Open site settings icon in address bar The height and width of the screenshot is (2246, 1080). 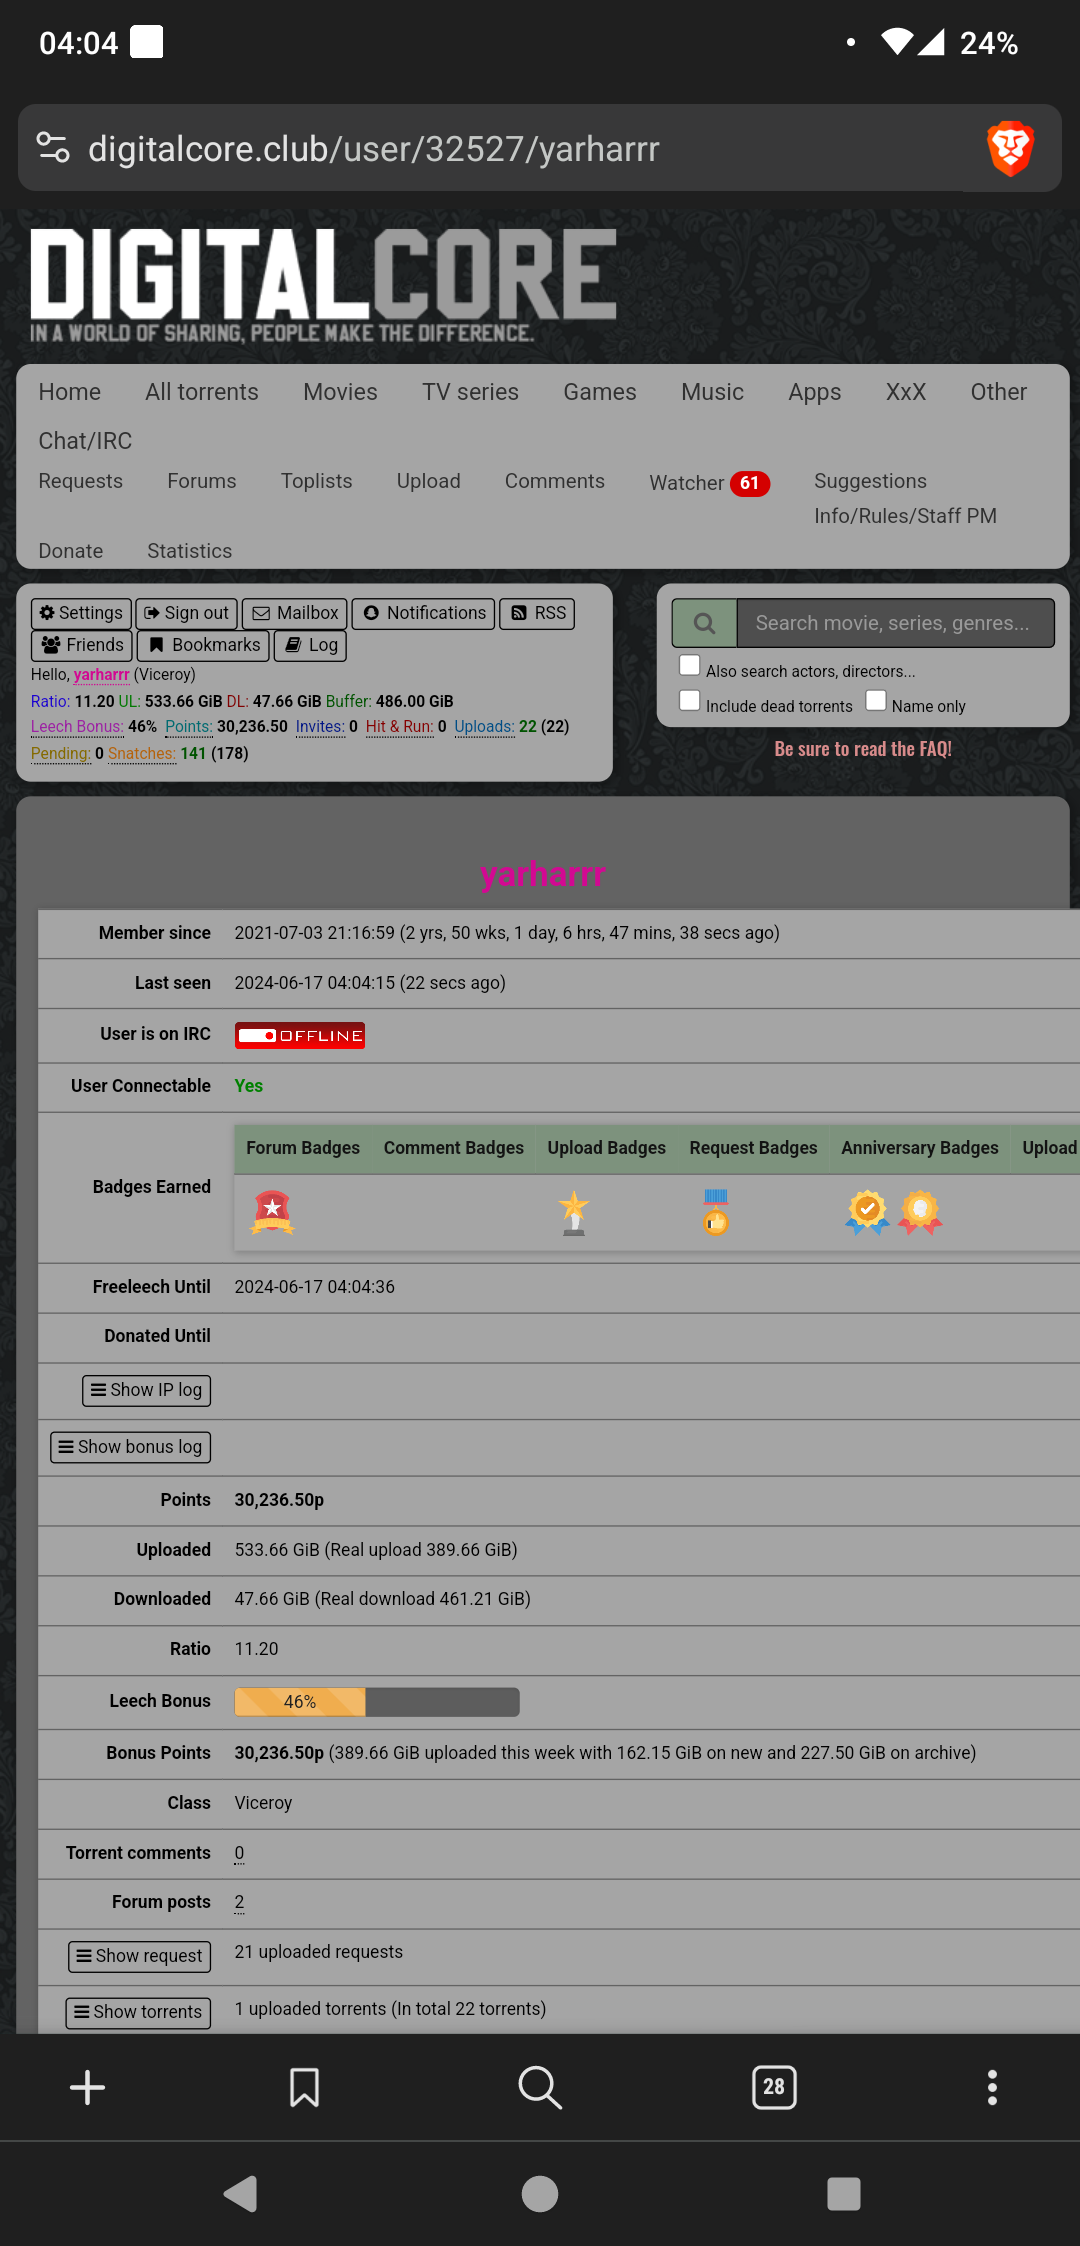(53, 148)
